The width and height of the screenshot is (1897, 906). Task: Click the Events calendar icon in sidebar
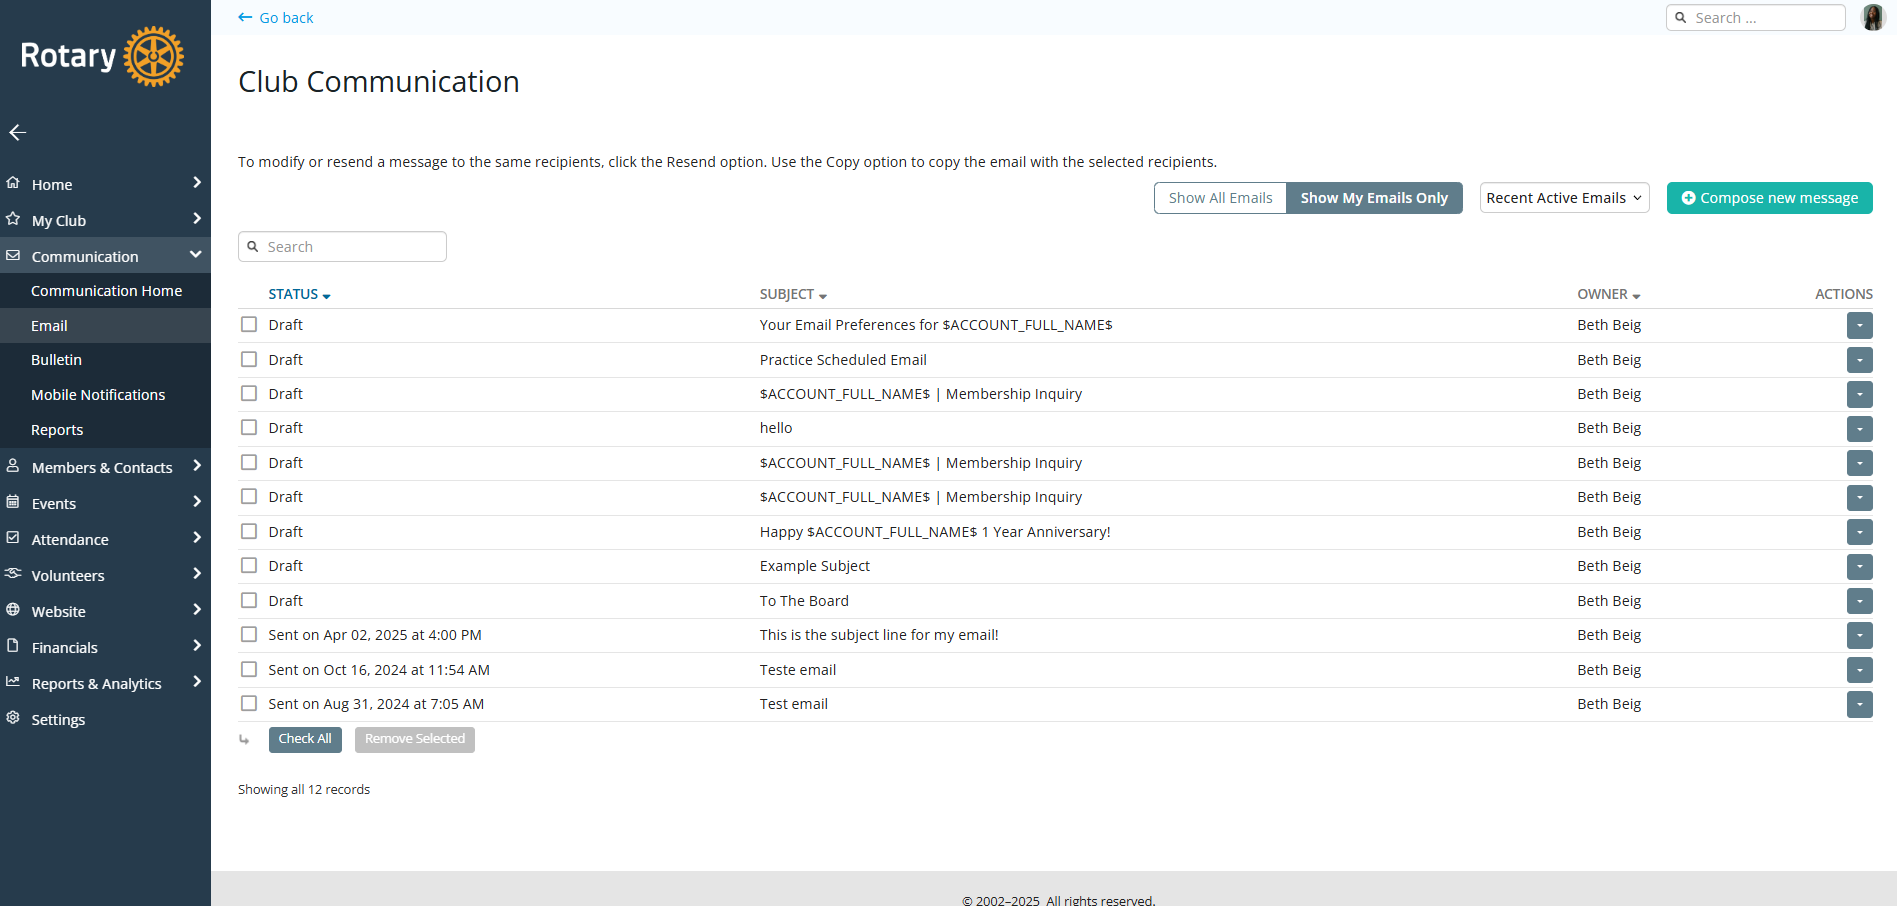[x=13, y=502]
